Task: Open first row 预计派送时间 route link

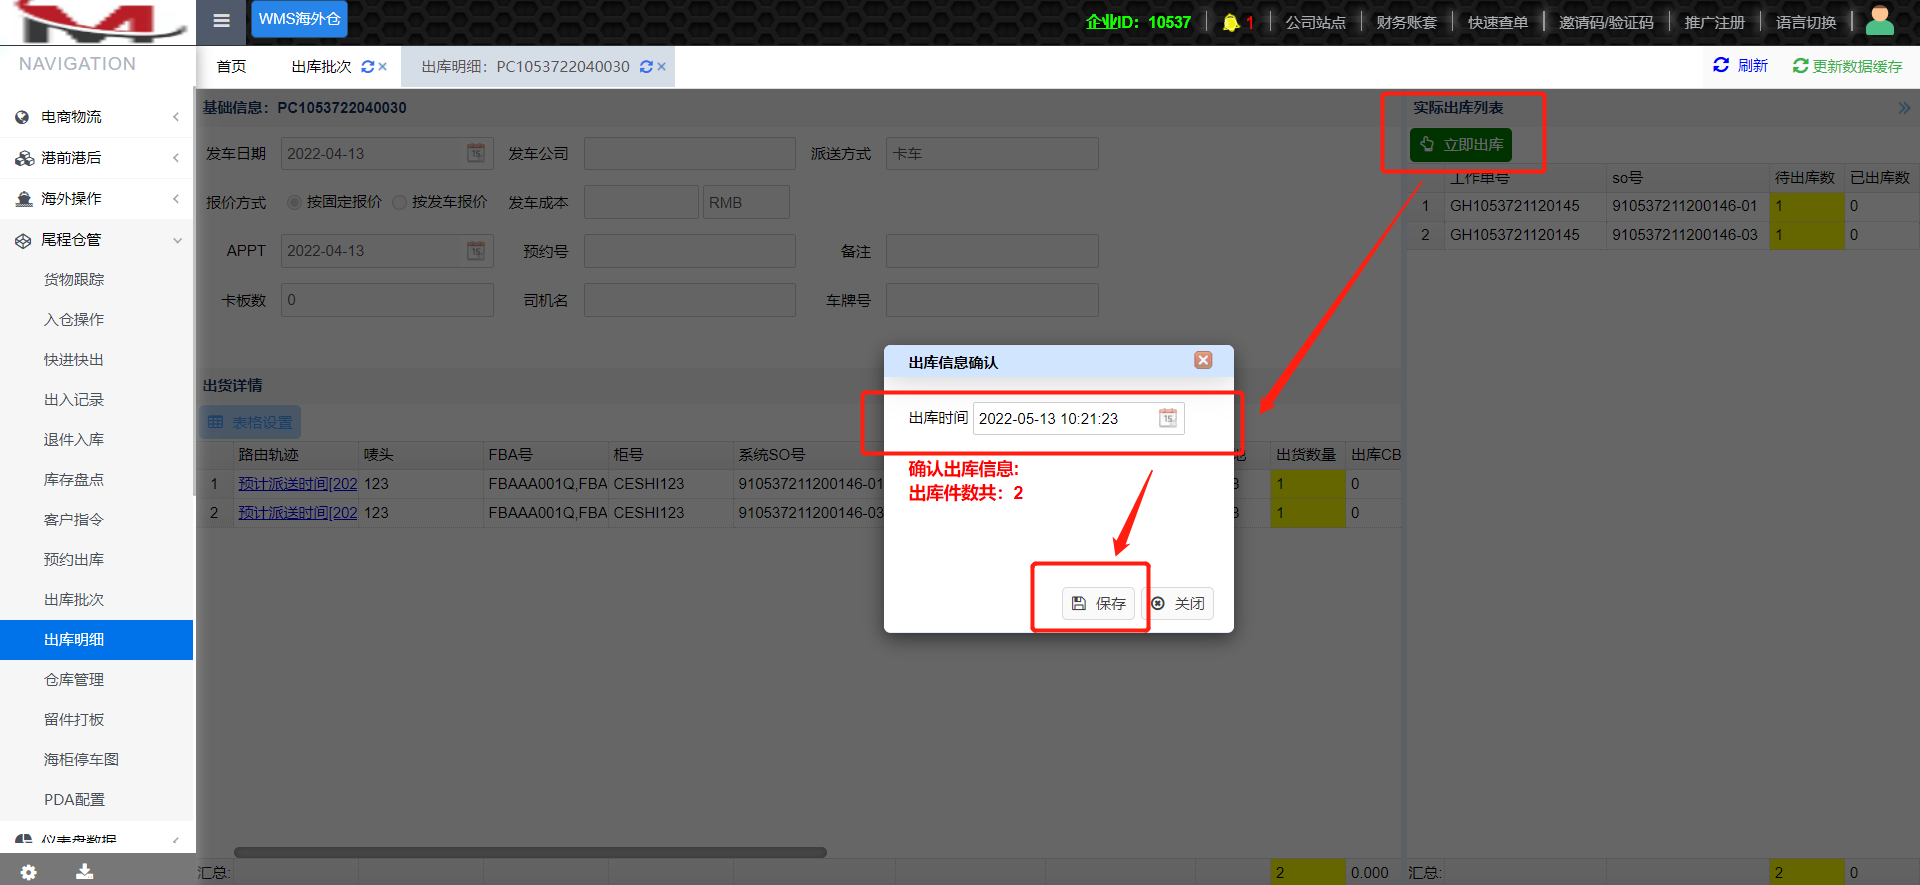Action: tap(298, 484)
